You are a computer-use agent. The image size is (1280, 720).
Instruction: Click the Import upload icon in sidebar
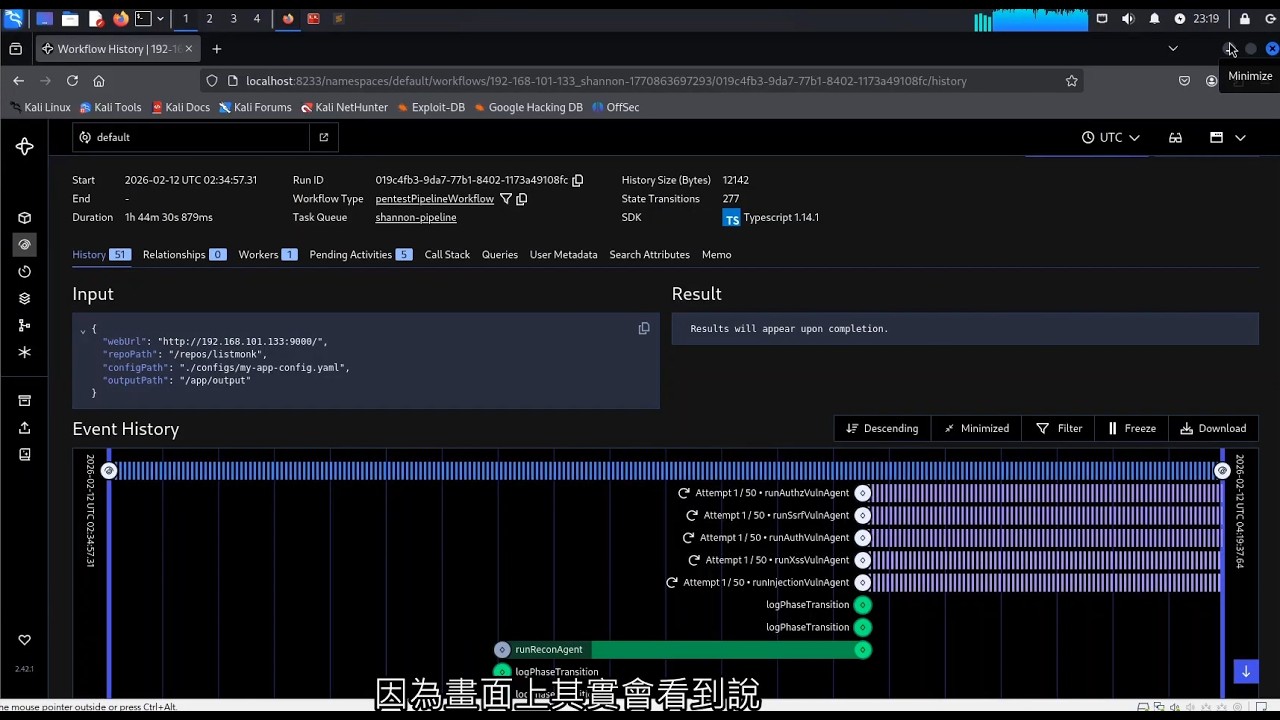pyautogui.click(x=24, y=428)
